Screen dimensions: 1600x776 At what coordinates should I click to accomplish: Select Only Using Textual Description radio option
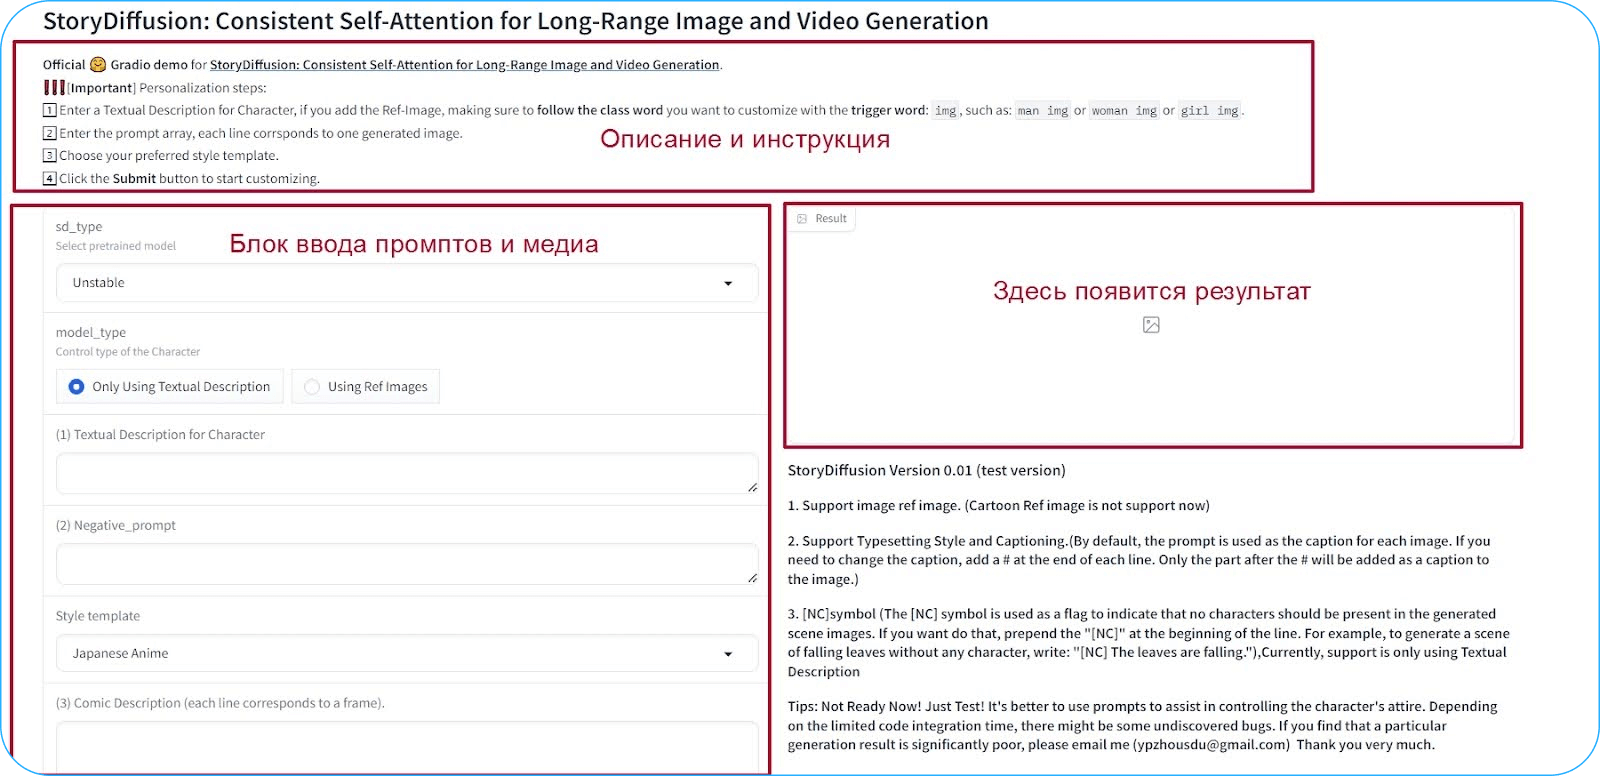(170, 387)
